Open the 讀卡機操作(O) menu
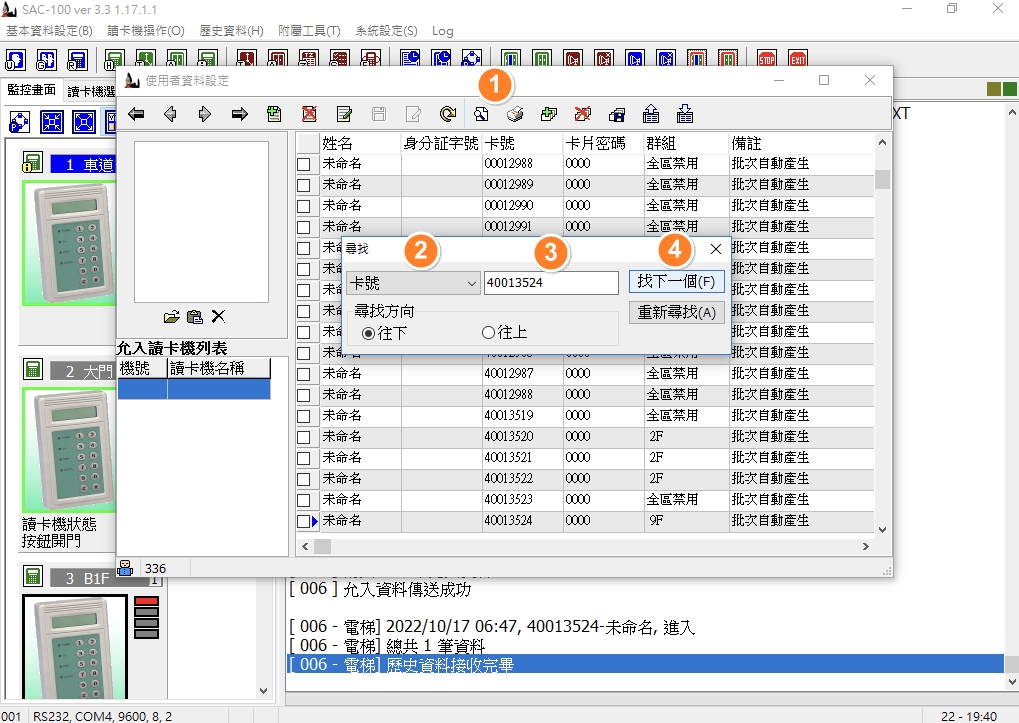Image resolution: width=1019 pixels, height=723 pixels. 146,31
